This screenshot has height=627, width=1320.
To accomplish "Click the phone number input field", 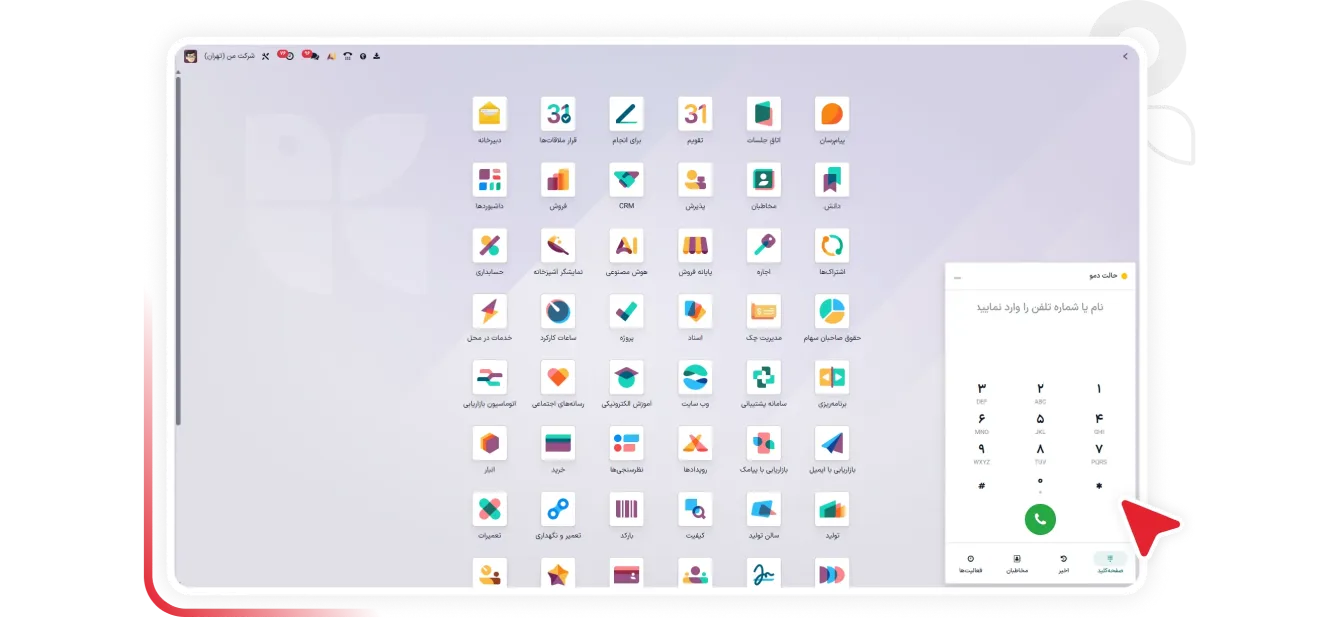I will 1040,308.
